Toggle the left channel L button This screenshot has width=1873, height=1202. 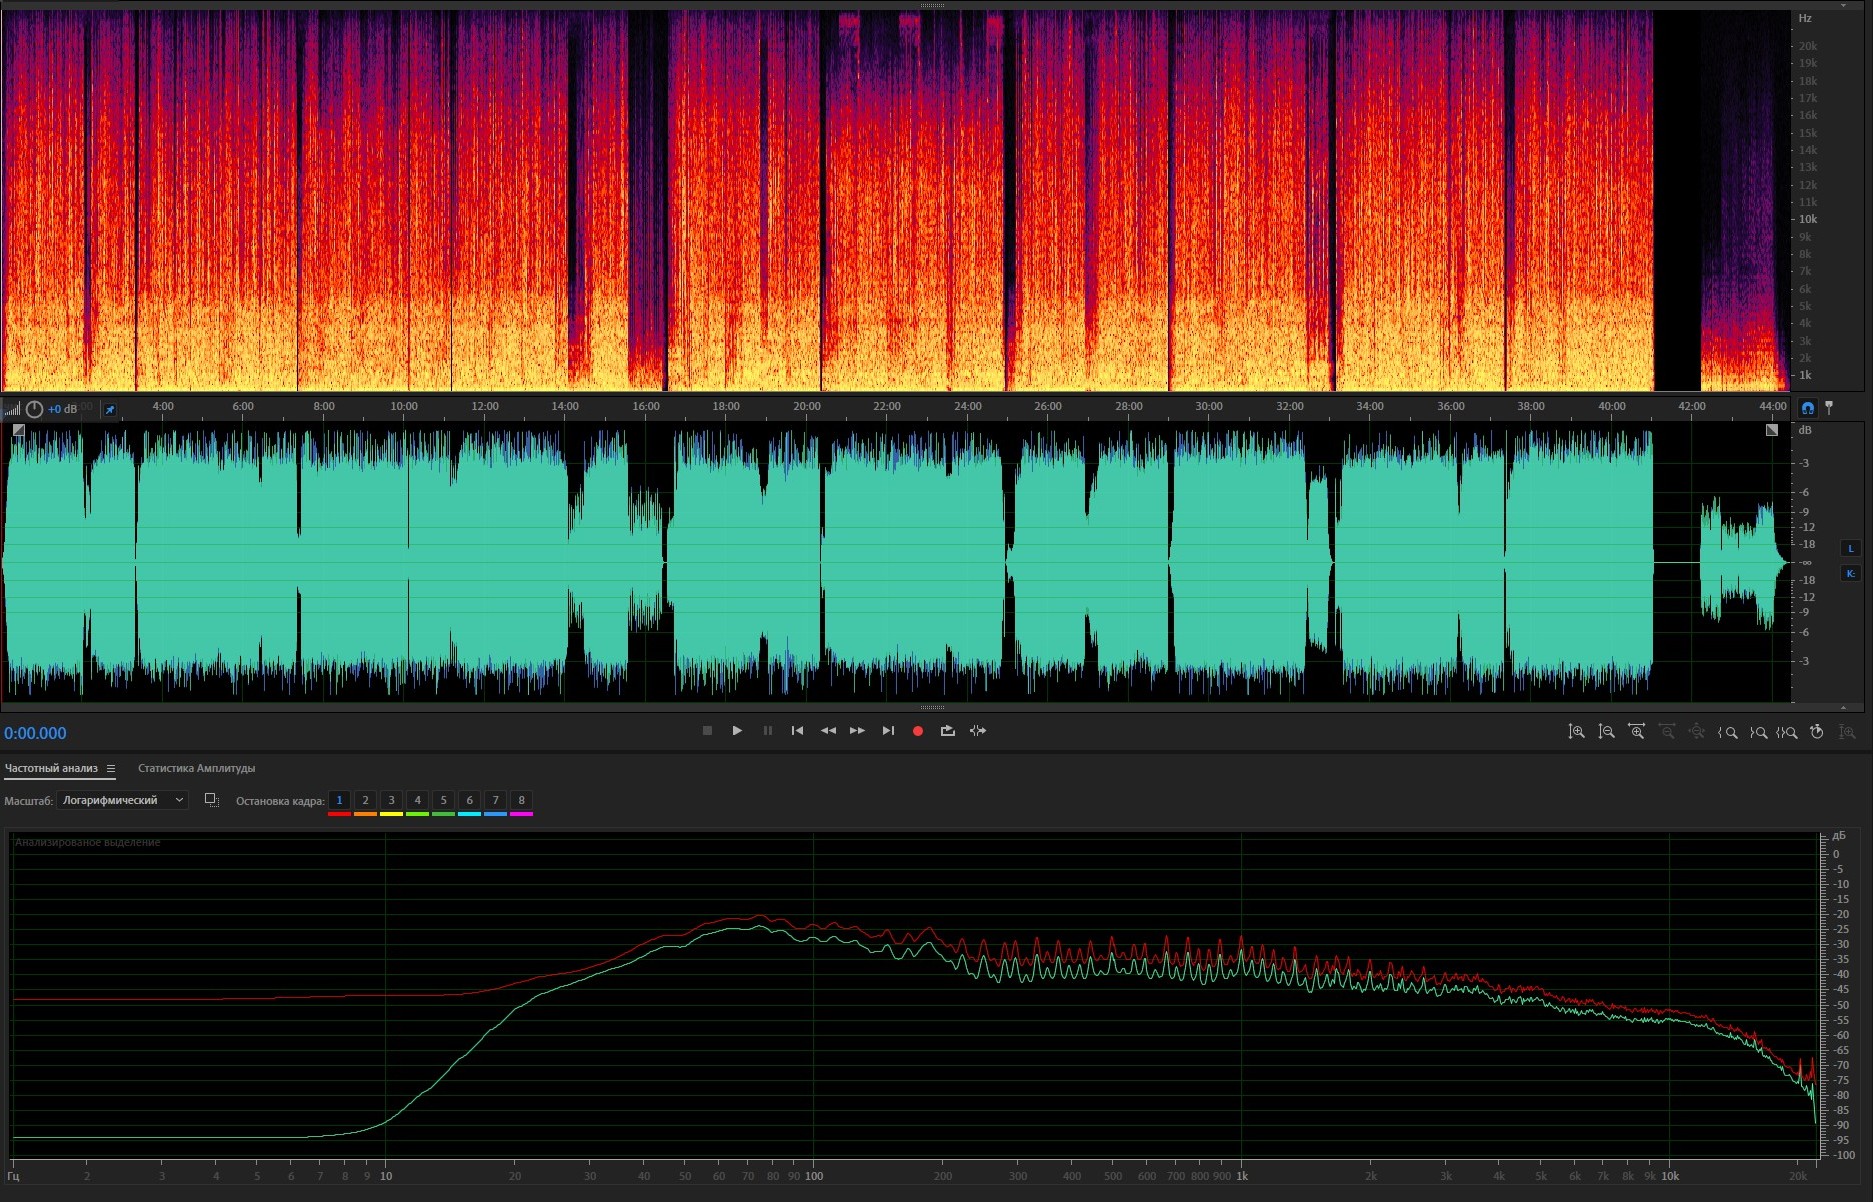[x=1850, y=548]
